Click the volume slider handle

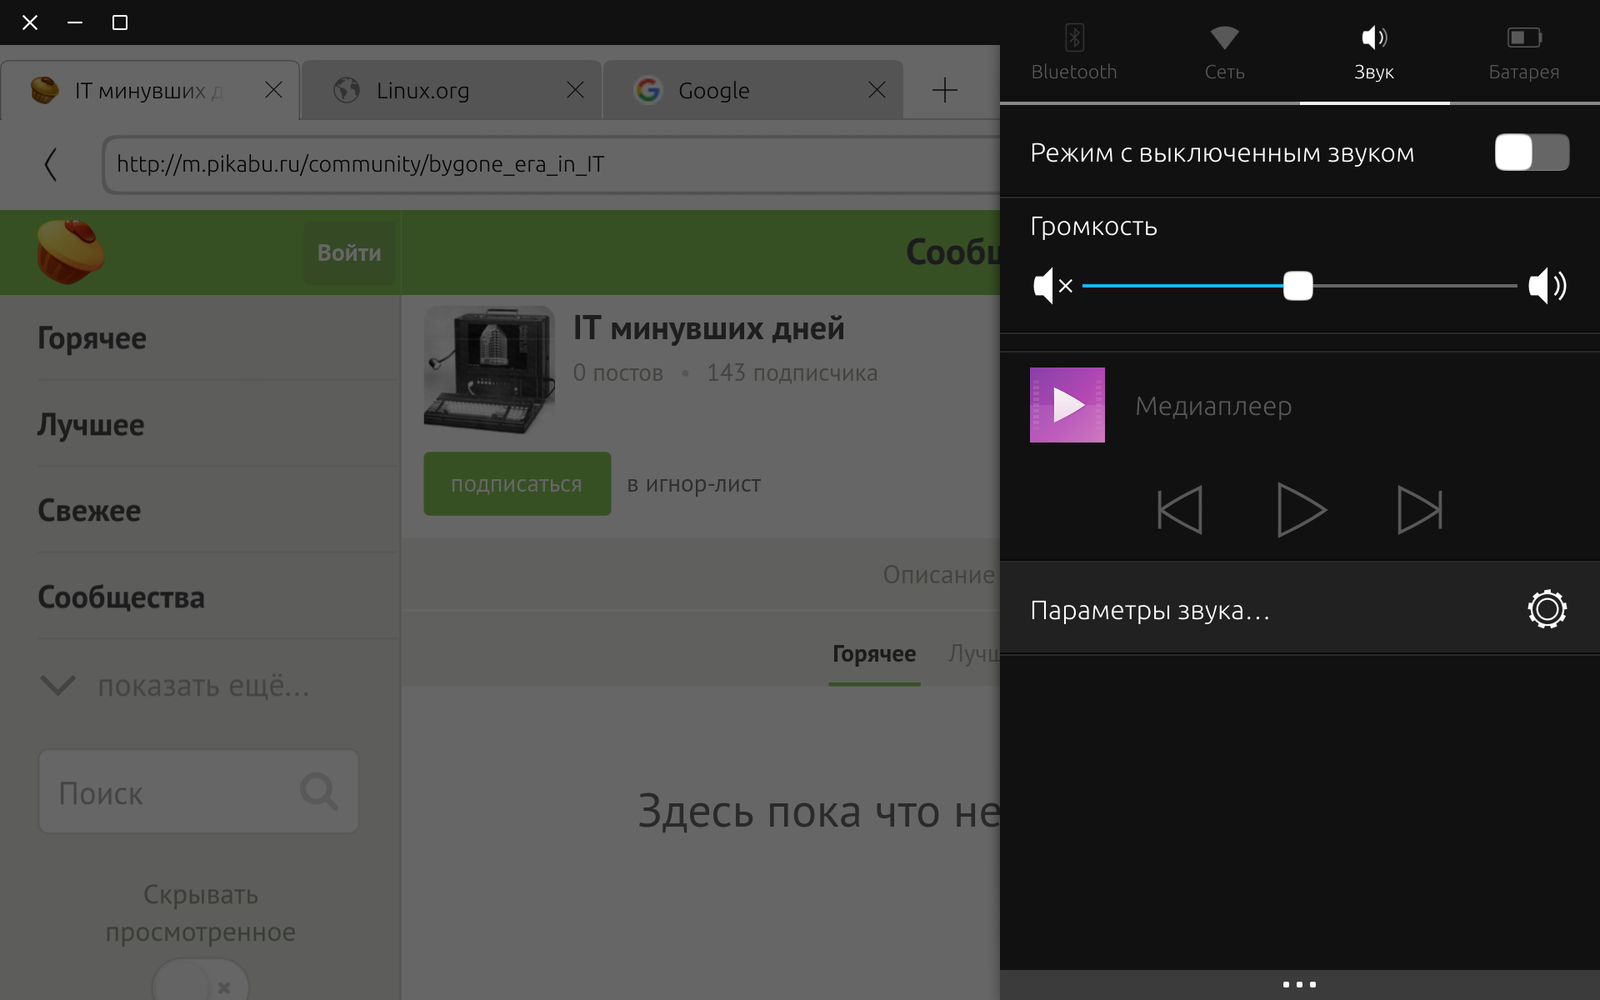pos(1298,286)
